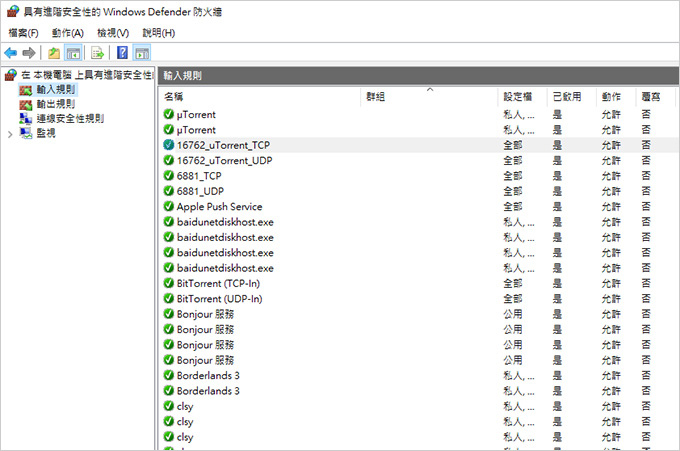This screenshot has height=451, width=680.
Task: Click the status icon of 16762_uTorrent_TCP
Action: tap(169, 145)
